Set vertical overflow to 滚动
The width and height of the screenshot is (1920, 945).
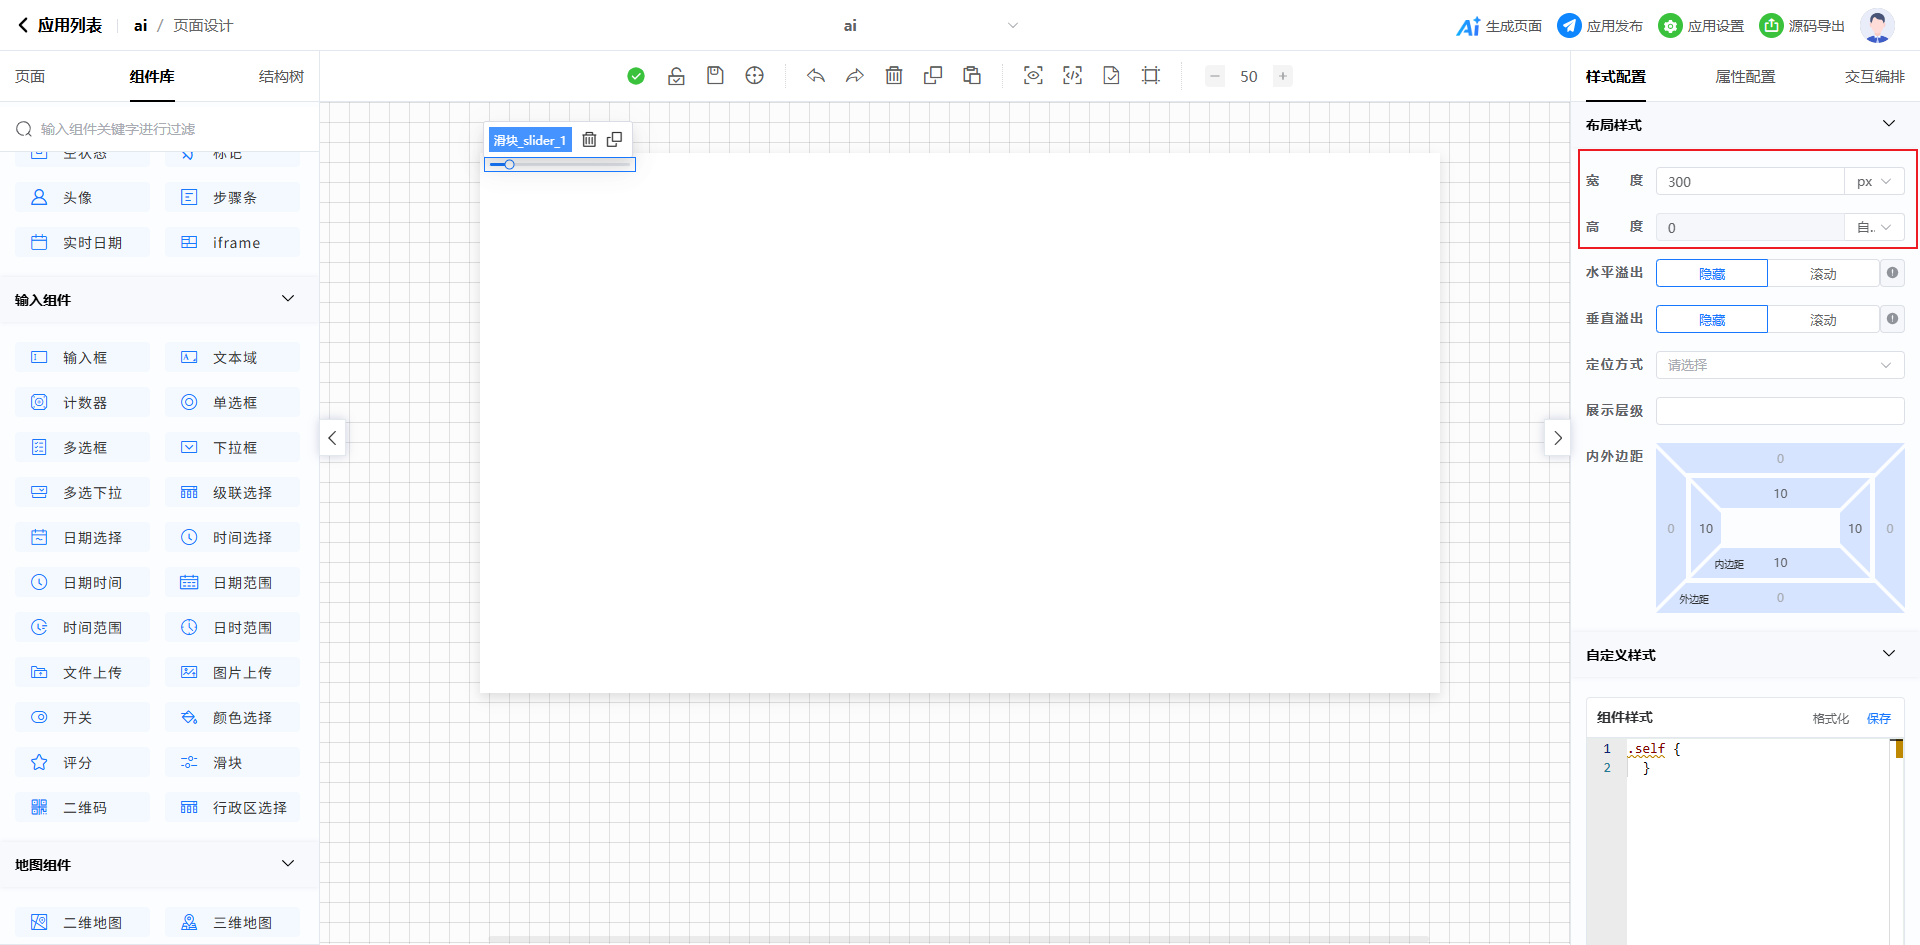(1822, 320)
